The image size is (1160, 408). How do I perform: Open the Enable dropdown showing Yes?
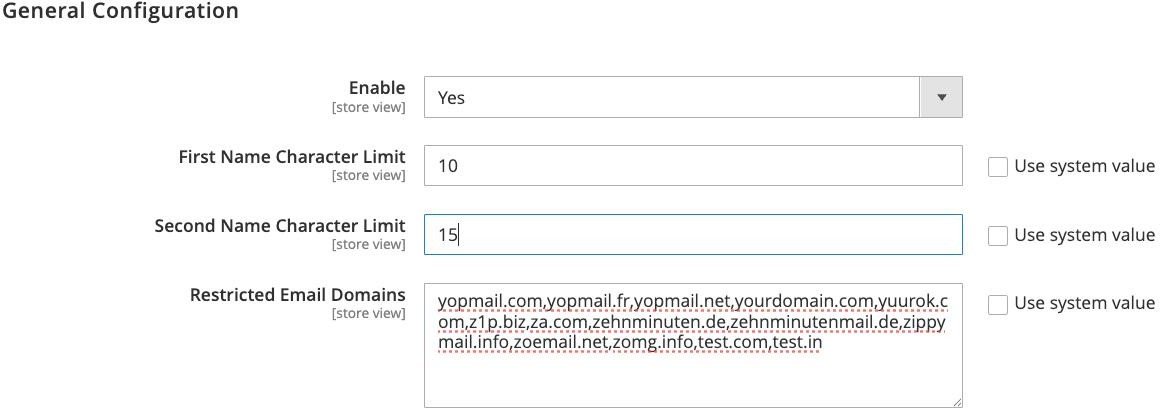point(672,98)
